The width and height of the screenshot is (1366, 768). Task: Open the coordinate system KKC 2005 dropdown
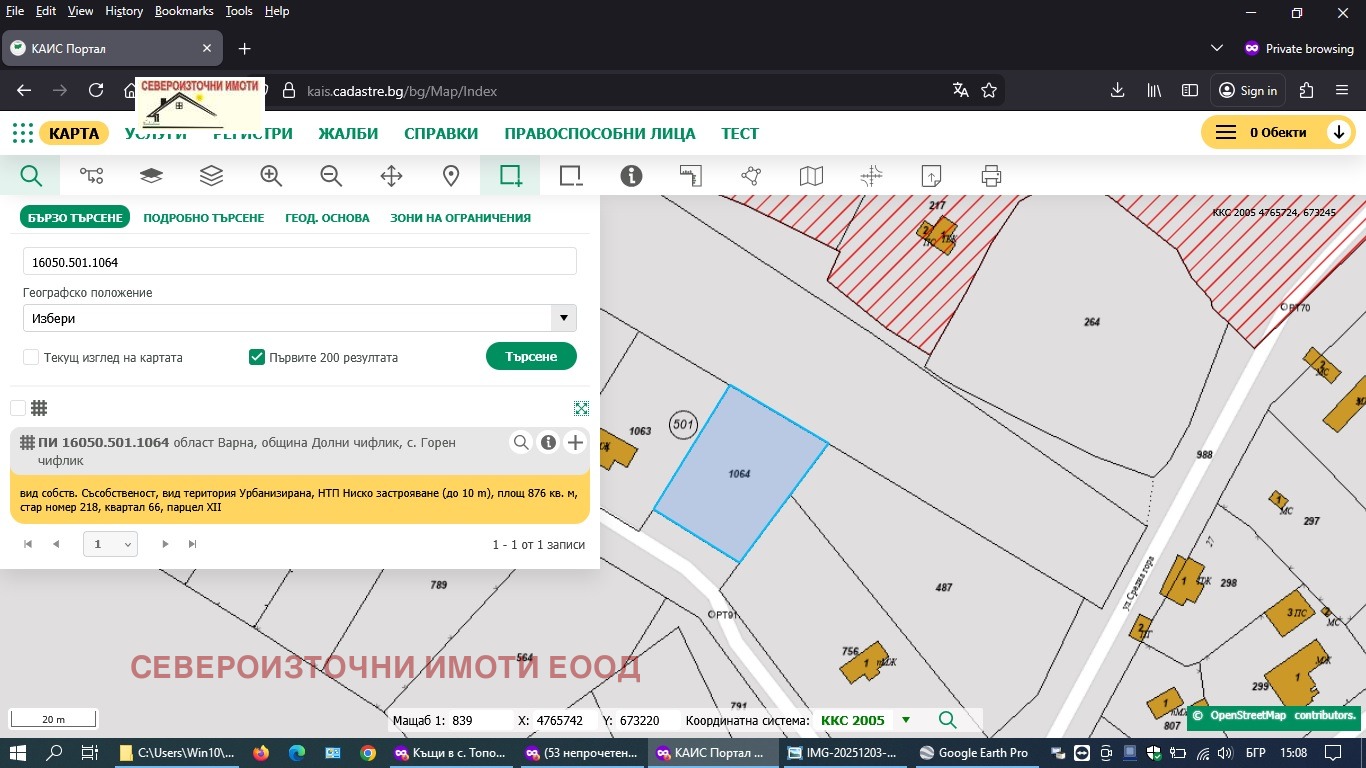906,720
